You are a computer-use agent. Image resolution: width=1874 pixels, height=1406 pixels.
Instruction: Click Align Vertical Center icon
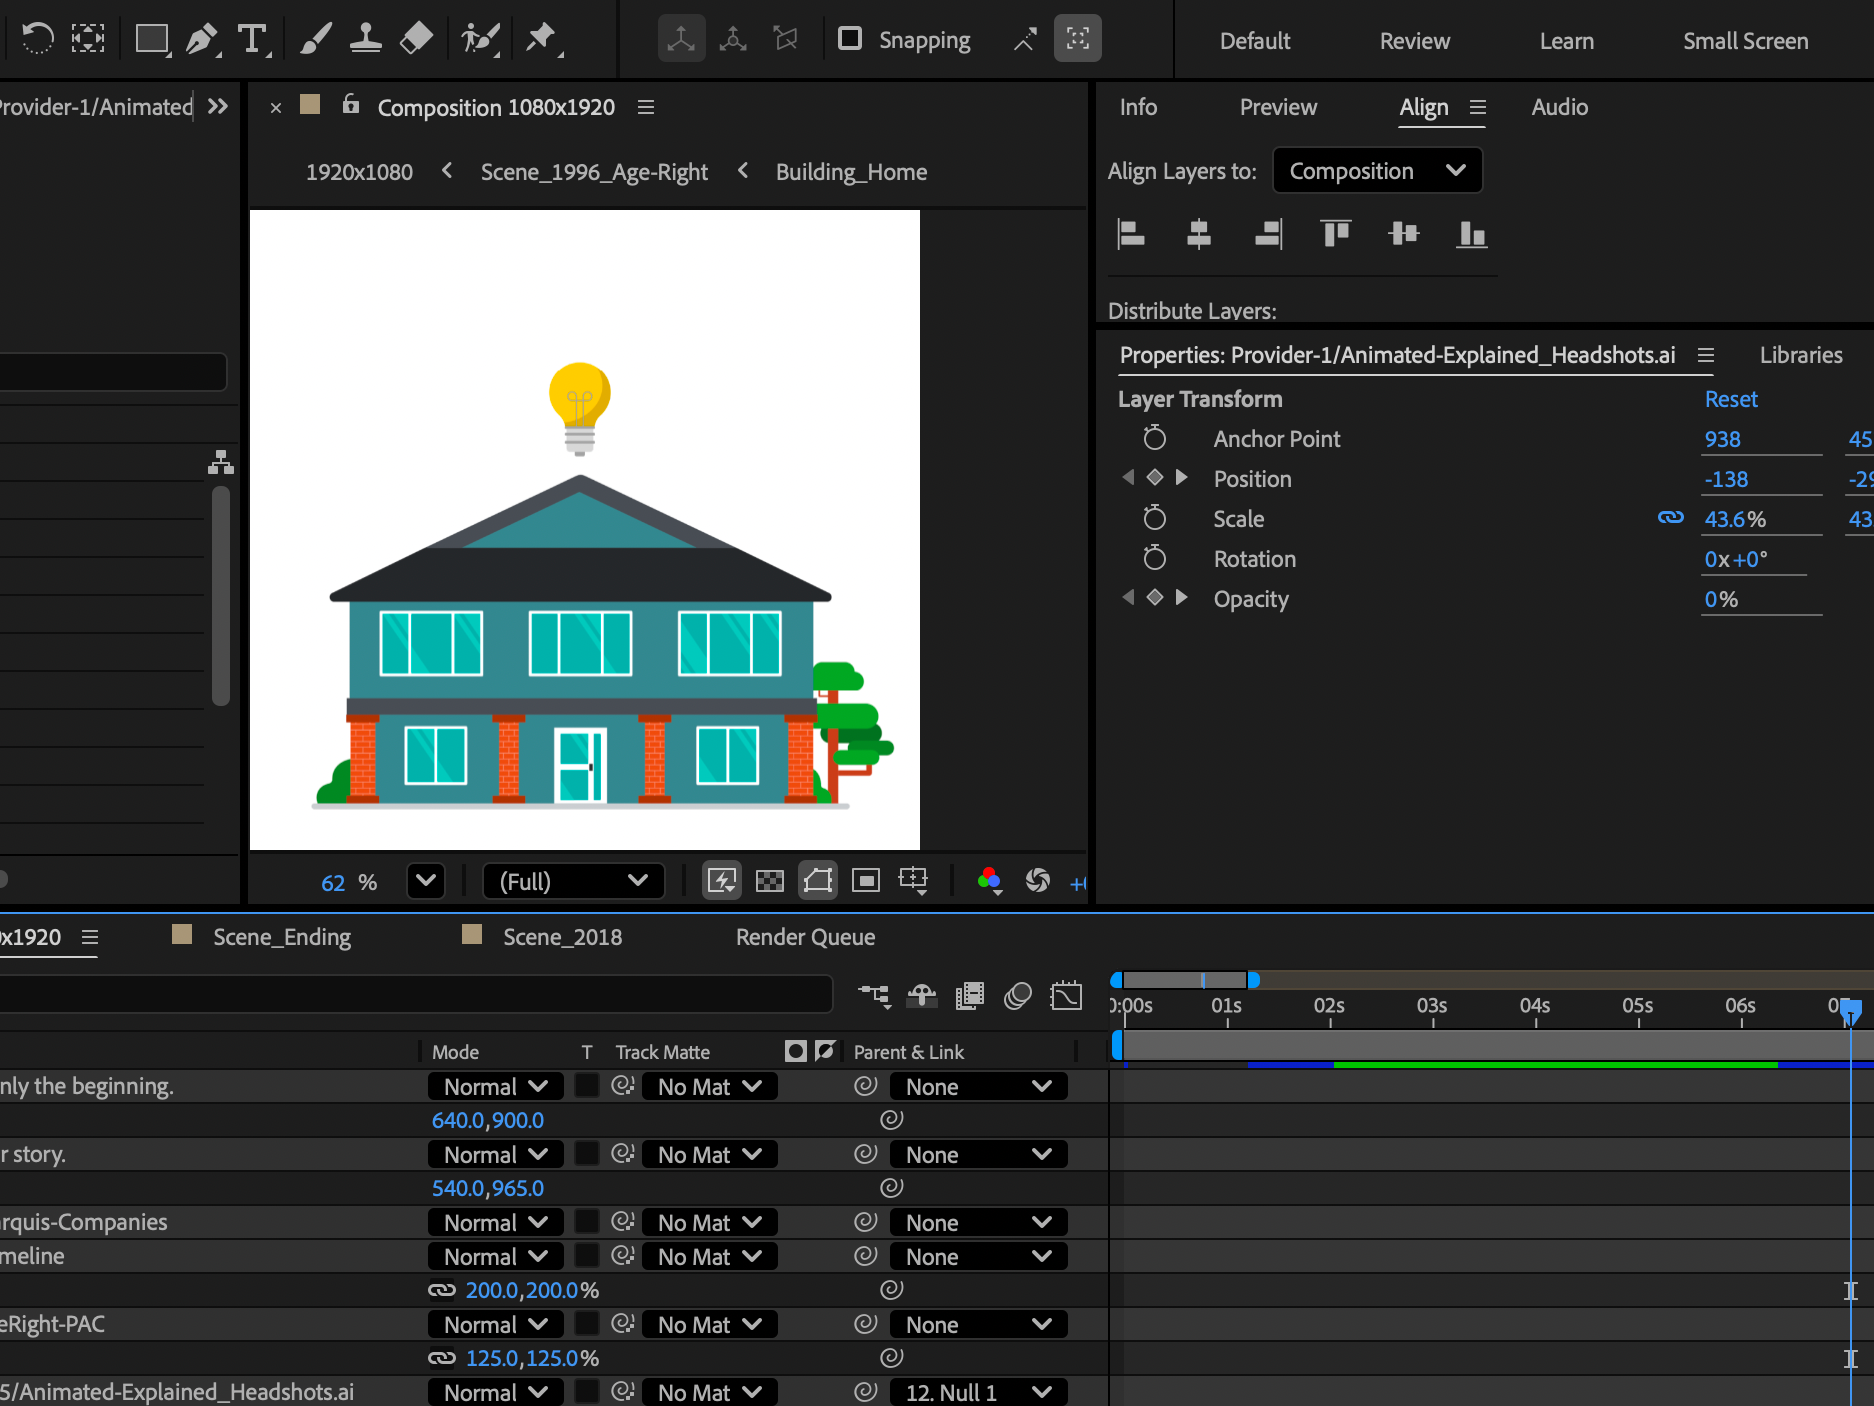coord(1404,233)
